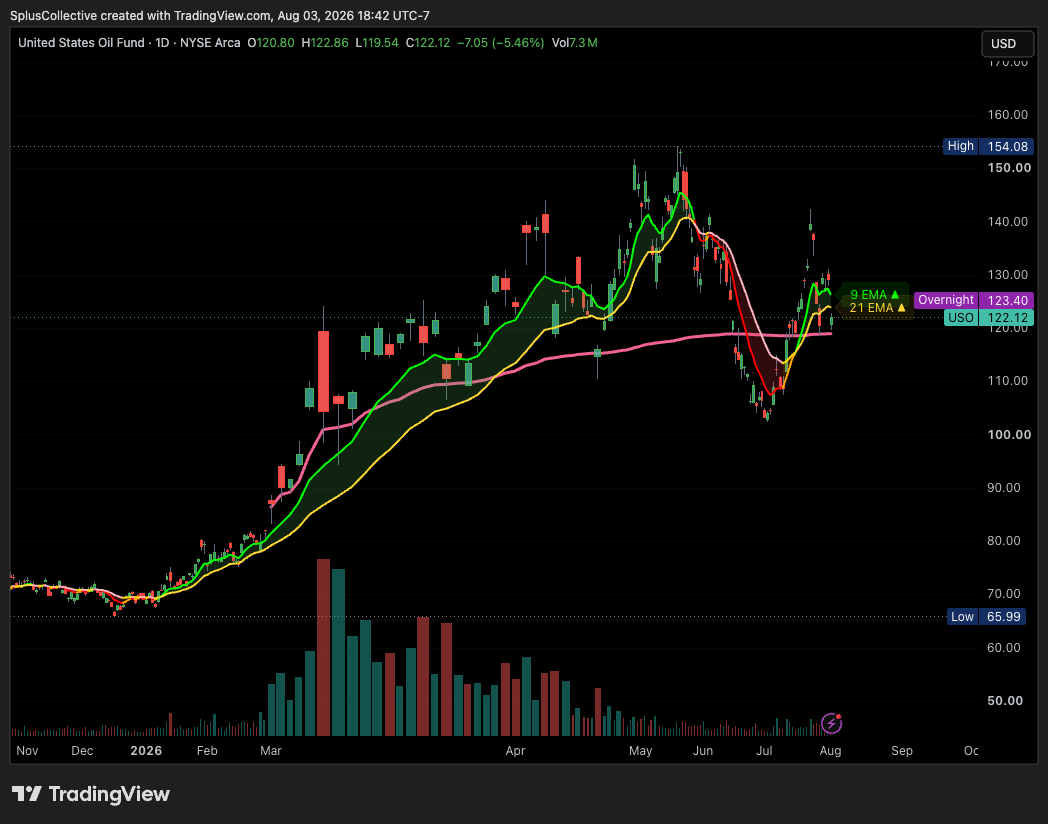Screen dimensions: 1048x824
Task: Click the −7.05 (−5.46%) change value
Action: tap(501, 43)
